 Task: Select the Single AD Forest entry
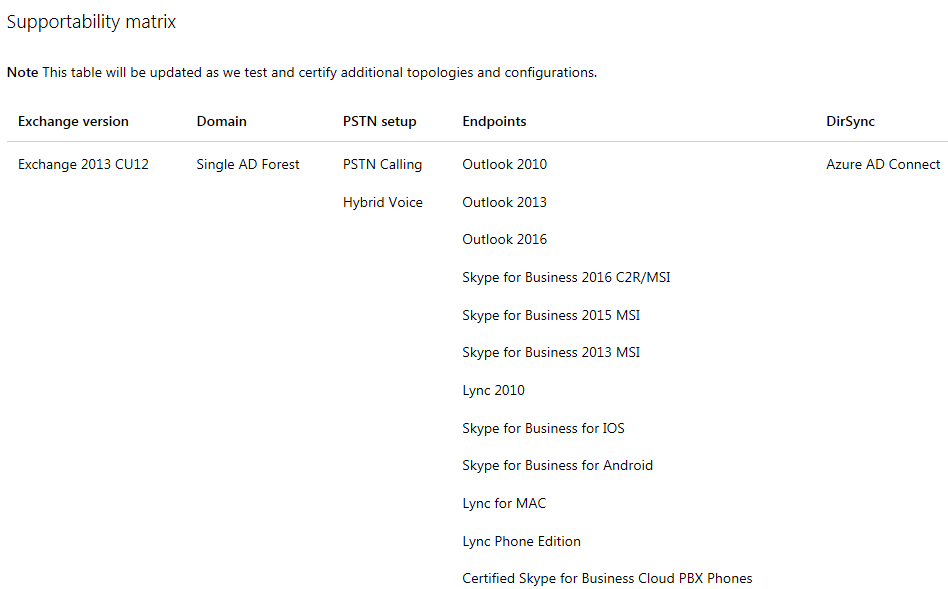[x=248, y=164]
